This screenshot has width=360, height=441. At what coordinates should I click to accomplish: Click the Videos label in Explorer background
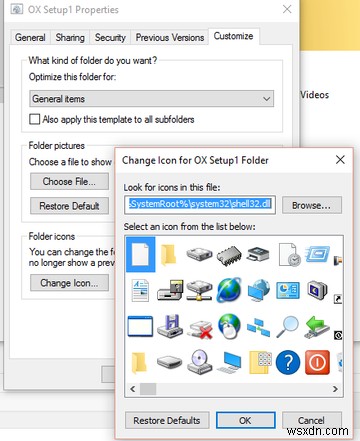pyautogui.click(x=314, y=95)
